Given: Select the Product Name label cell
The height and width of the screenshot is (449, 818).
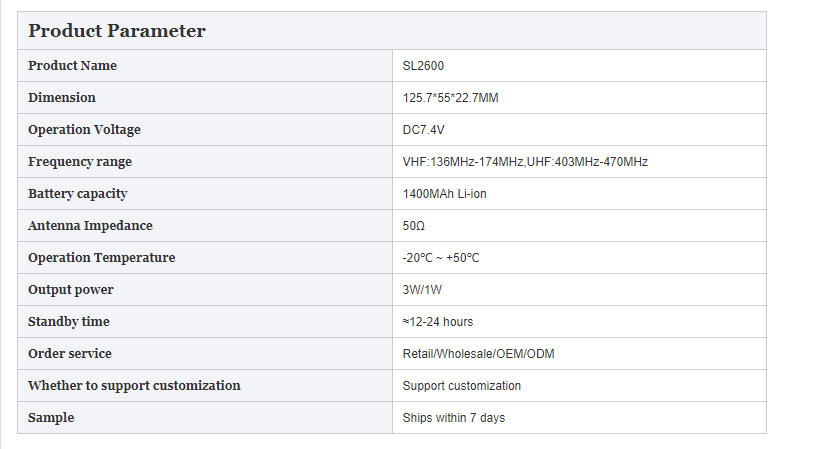Looking at the screenshot, I should 205,66.
